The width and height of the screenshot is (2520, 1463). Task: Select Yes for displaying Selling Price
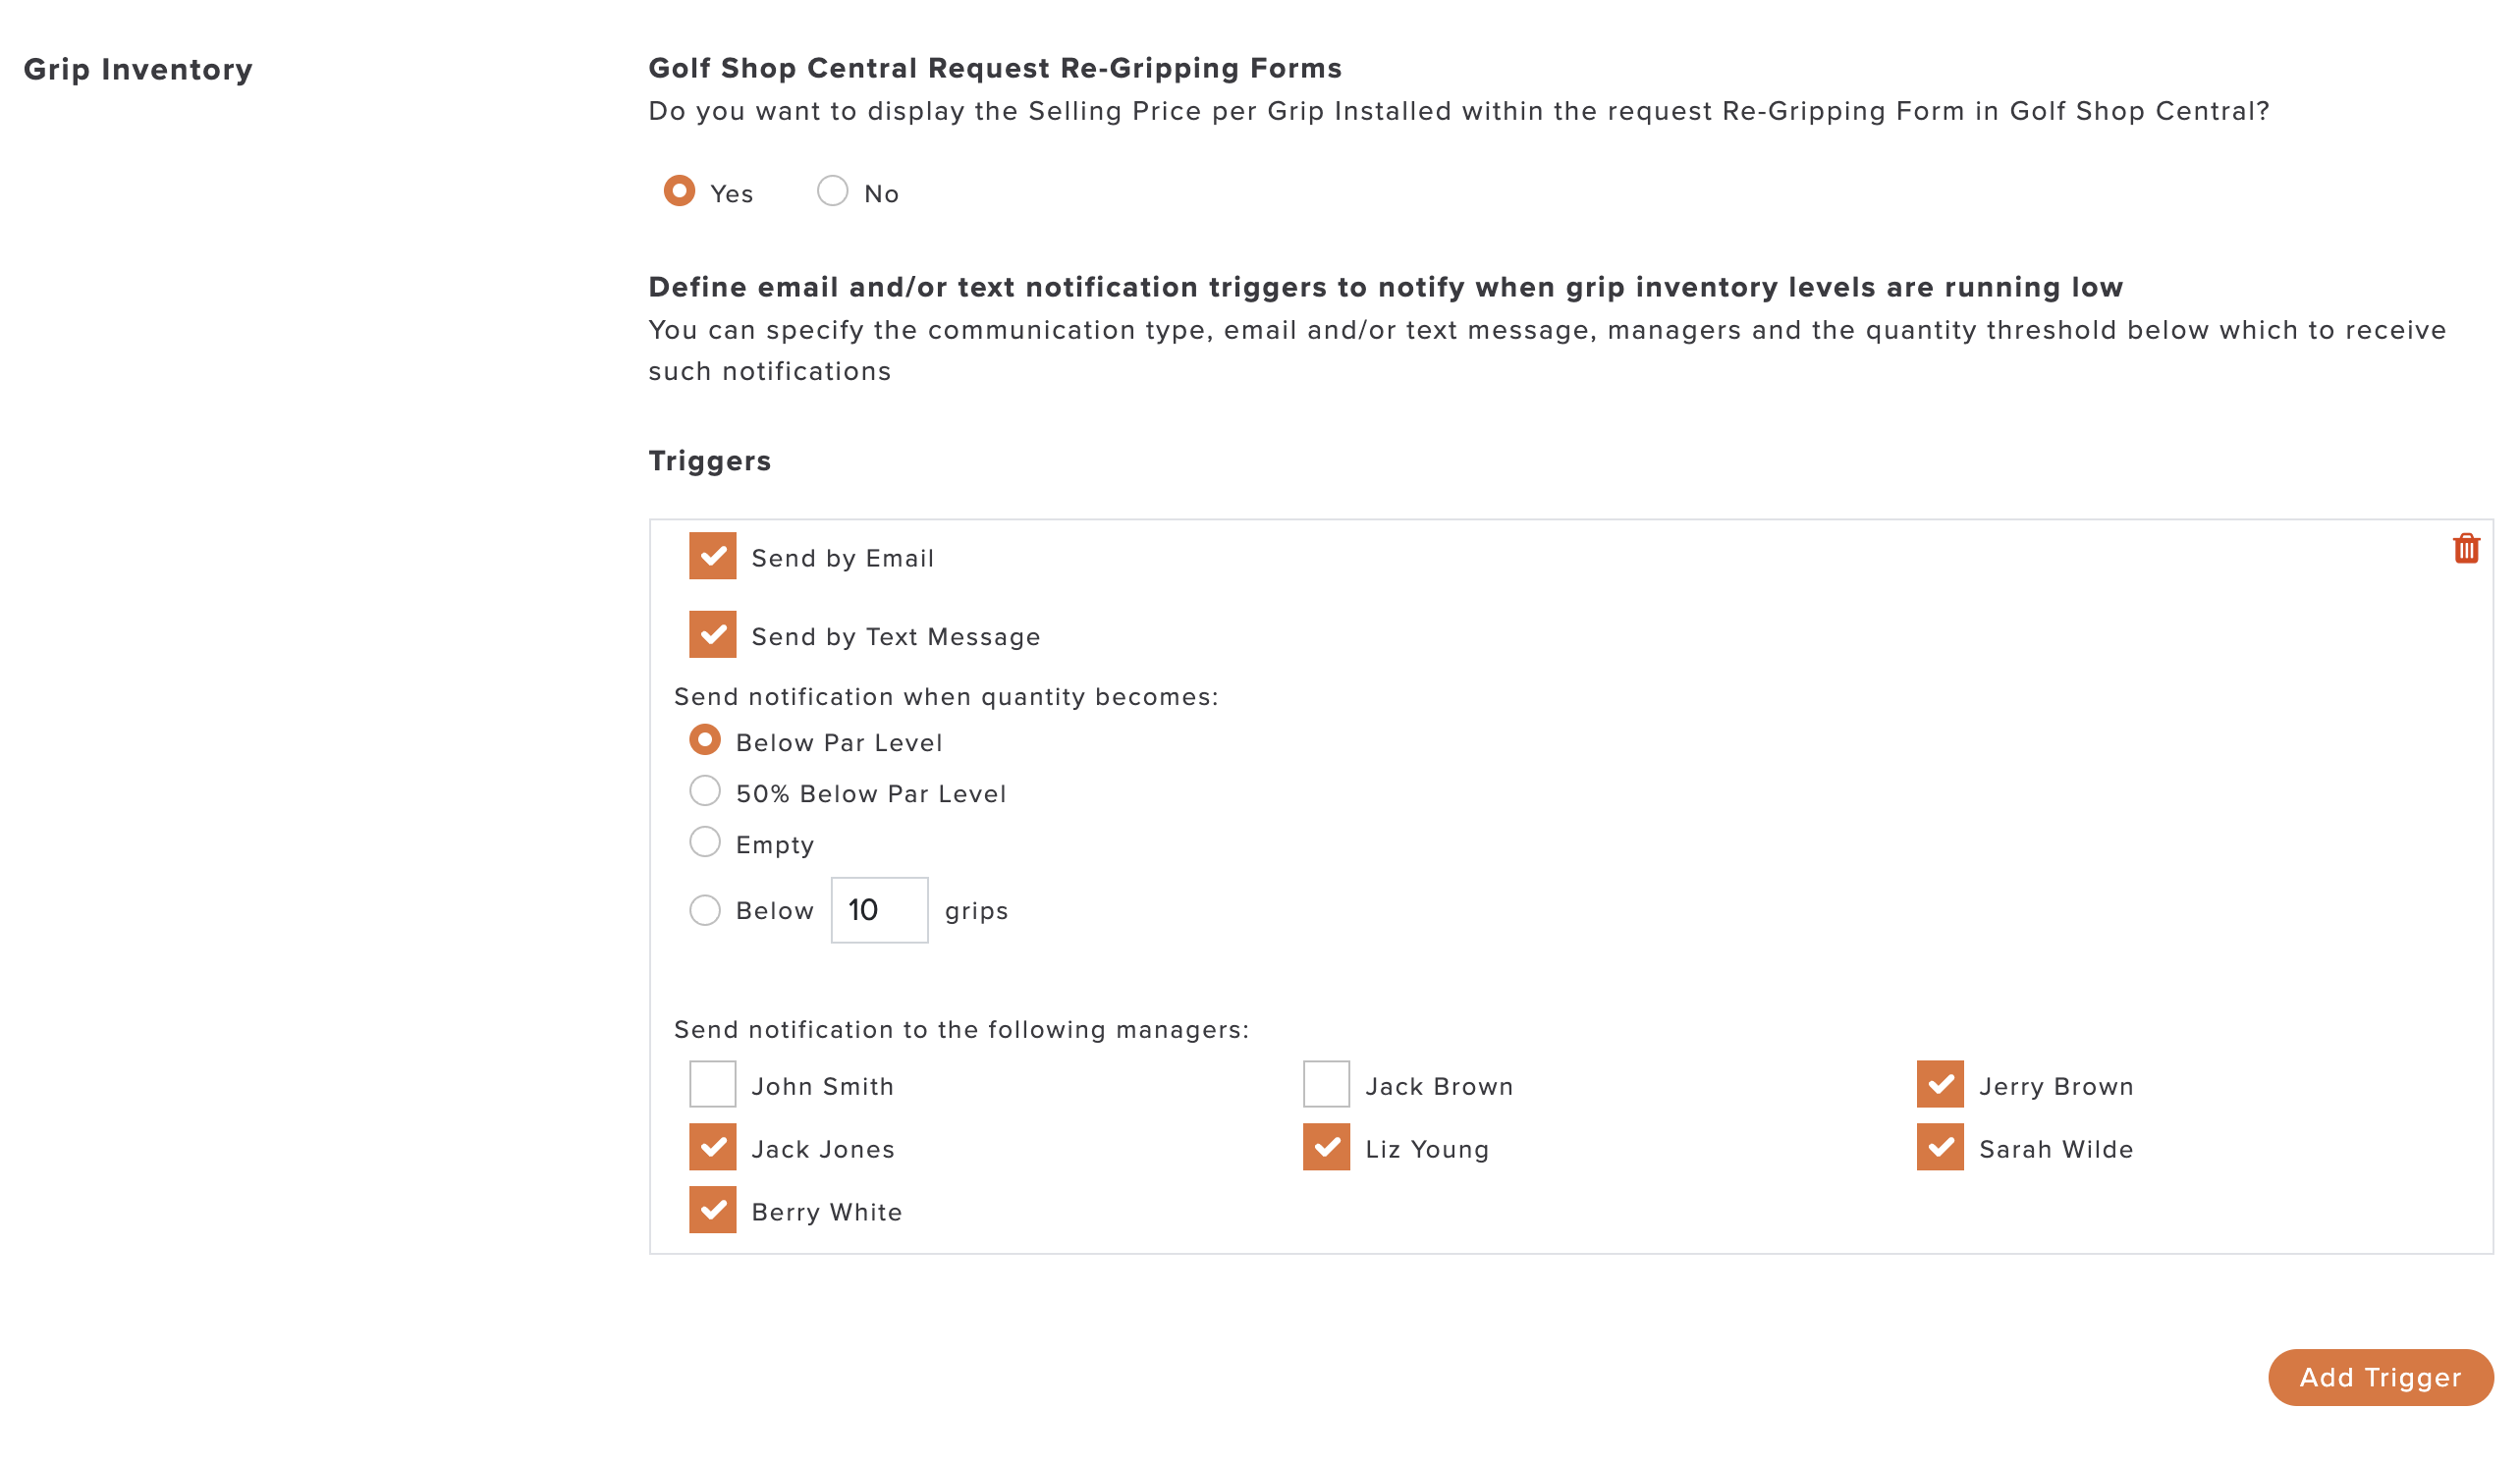[x=680, y=191]
